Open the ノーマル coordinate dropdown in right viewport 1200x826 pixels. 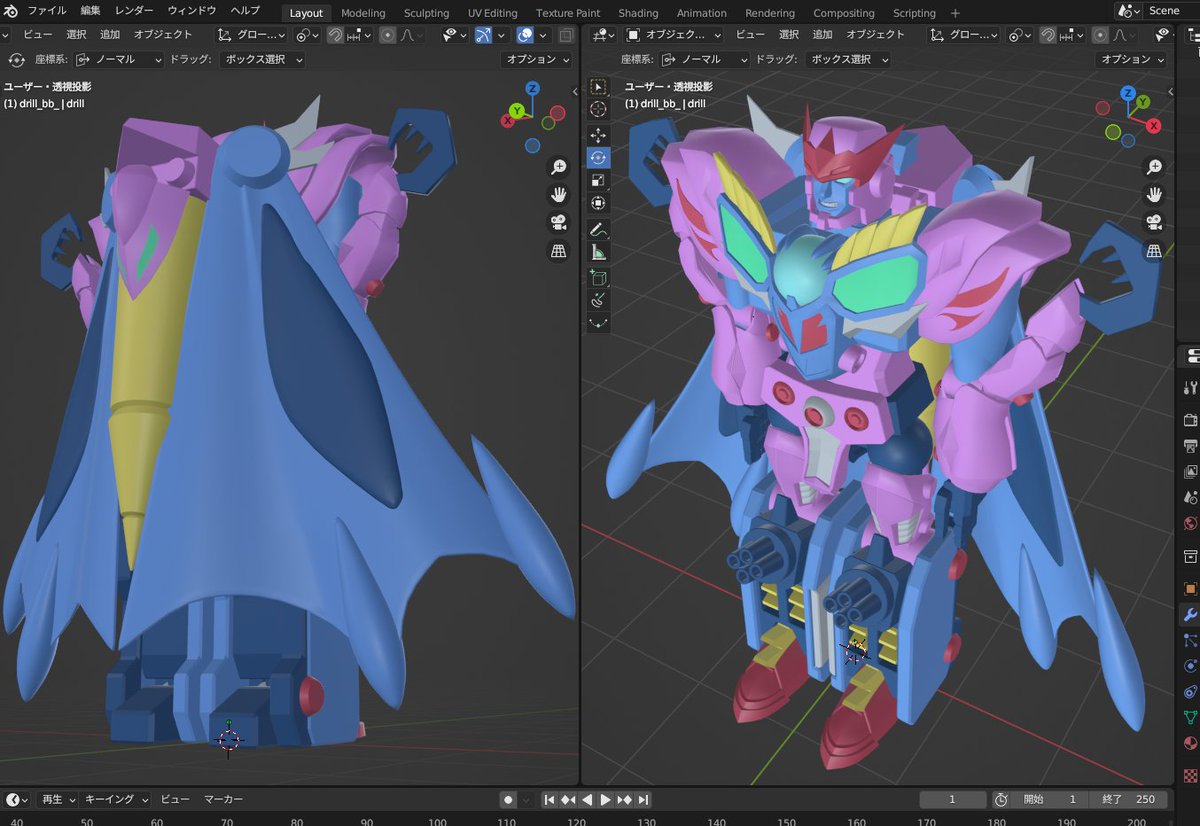[x=705, y=59]
